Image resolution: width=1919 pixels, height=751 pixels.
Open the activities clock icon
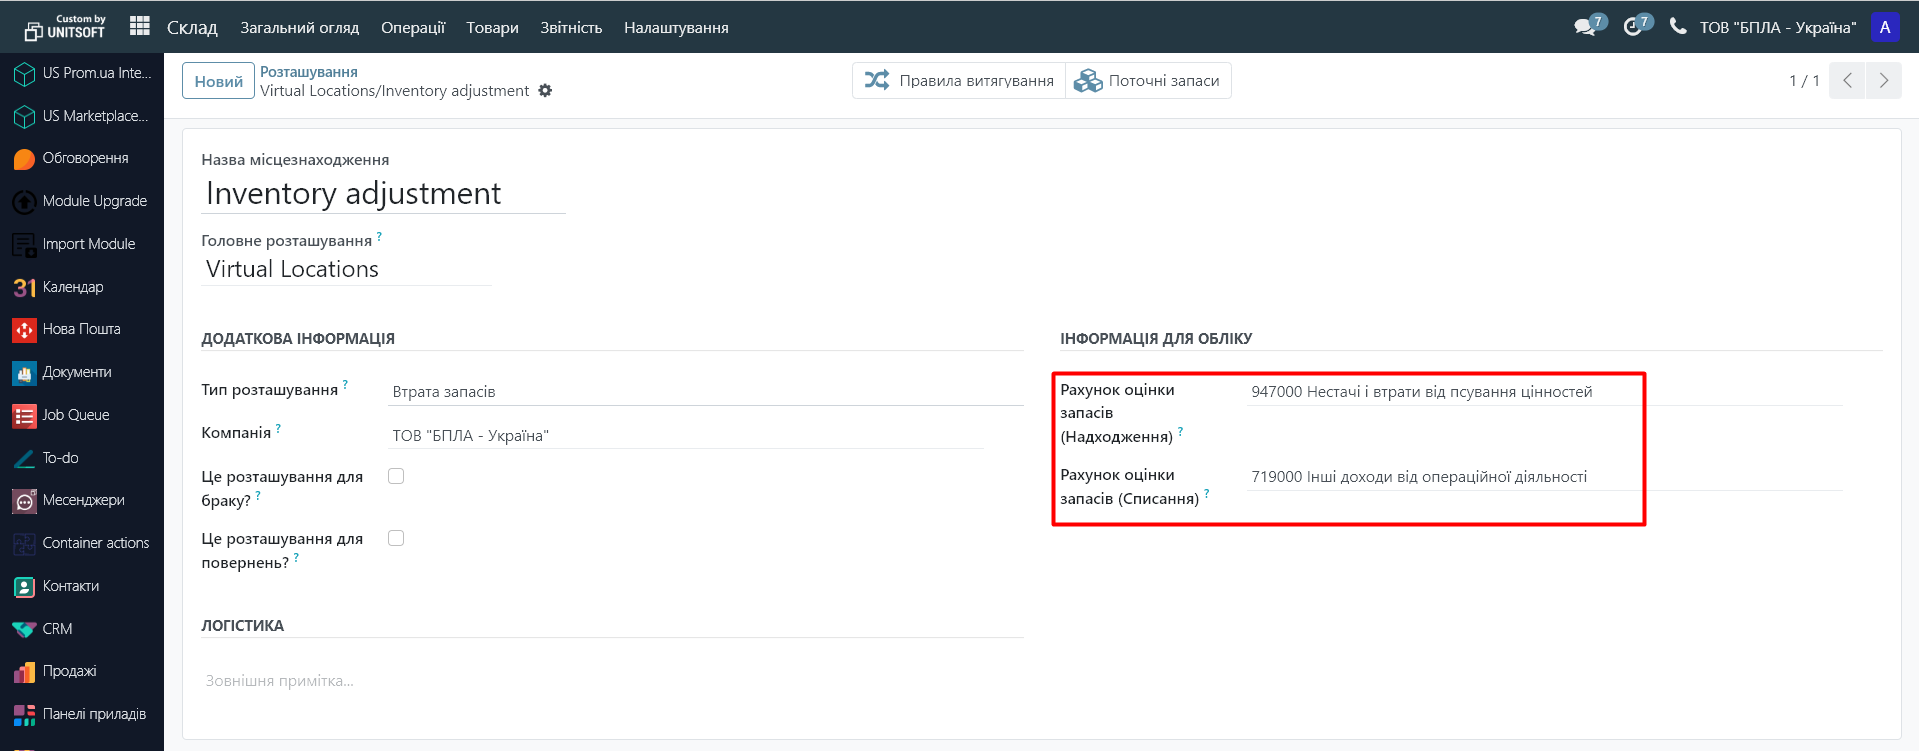(1633, 27)
